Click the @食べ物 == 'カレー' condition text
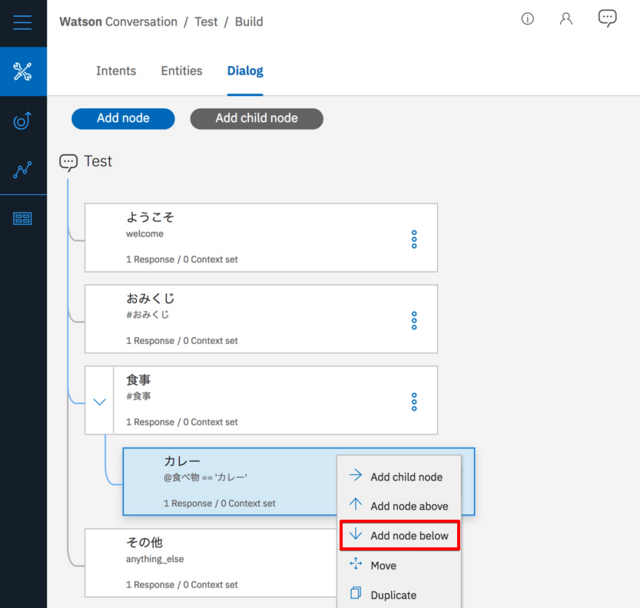The width and height of the screenshot is (640, 608). pos(205,477)
